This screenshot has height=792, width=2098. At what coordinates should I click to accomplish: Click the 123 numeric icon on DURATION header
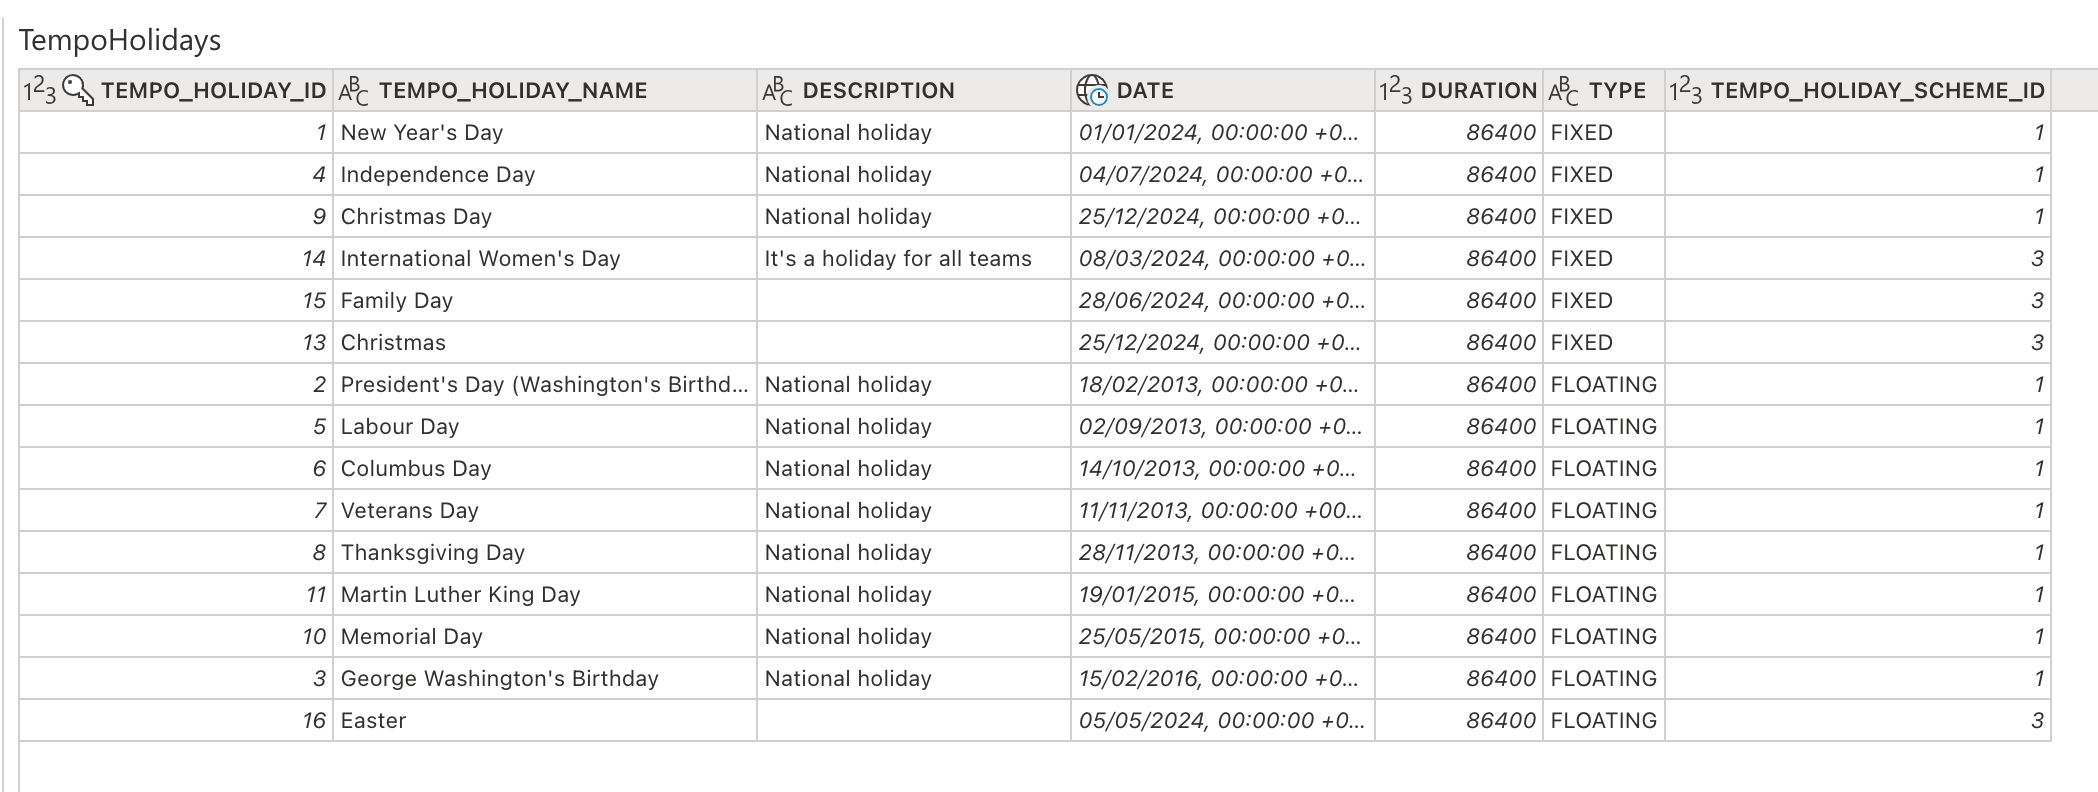click(1397, 88)
